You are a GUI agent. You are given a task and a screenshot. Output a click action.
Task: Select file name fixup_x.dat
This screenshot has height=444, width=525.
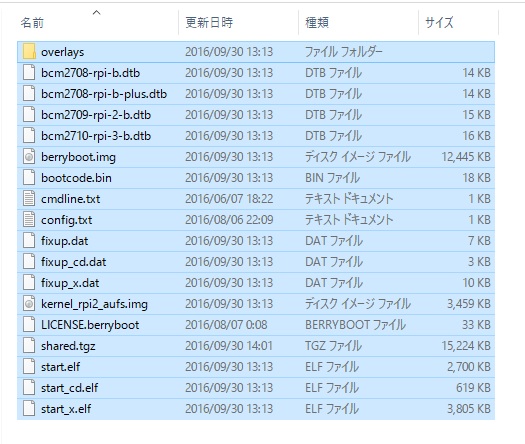(70, 283)
